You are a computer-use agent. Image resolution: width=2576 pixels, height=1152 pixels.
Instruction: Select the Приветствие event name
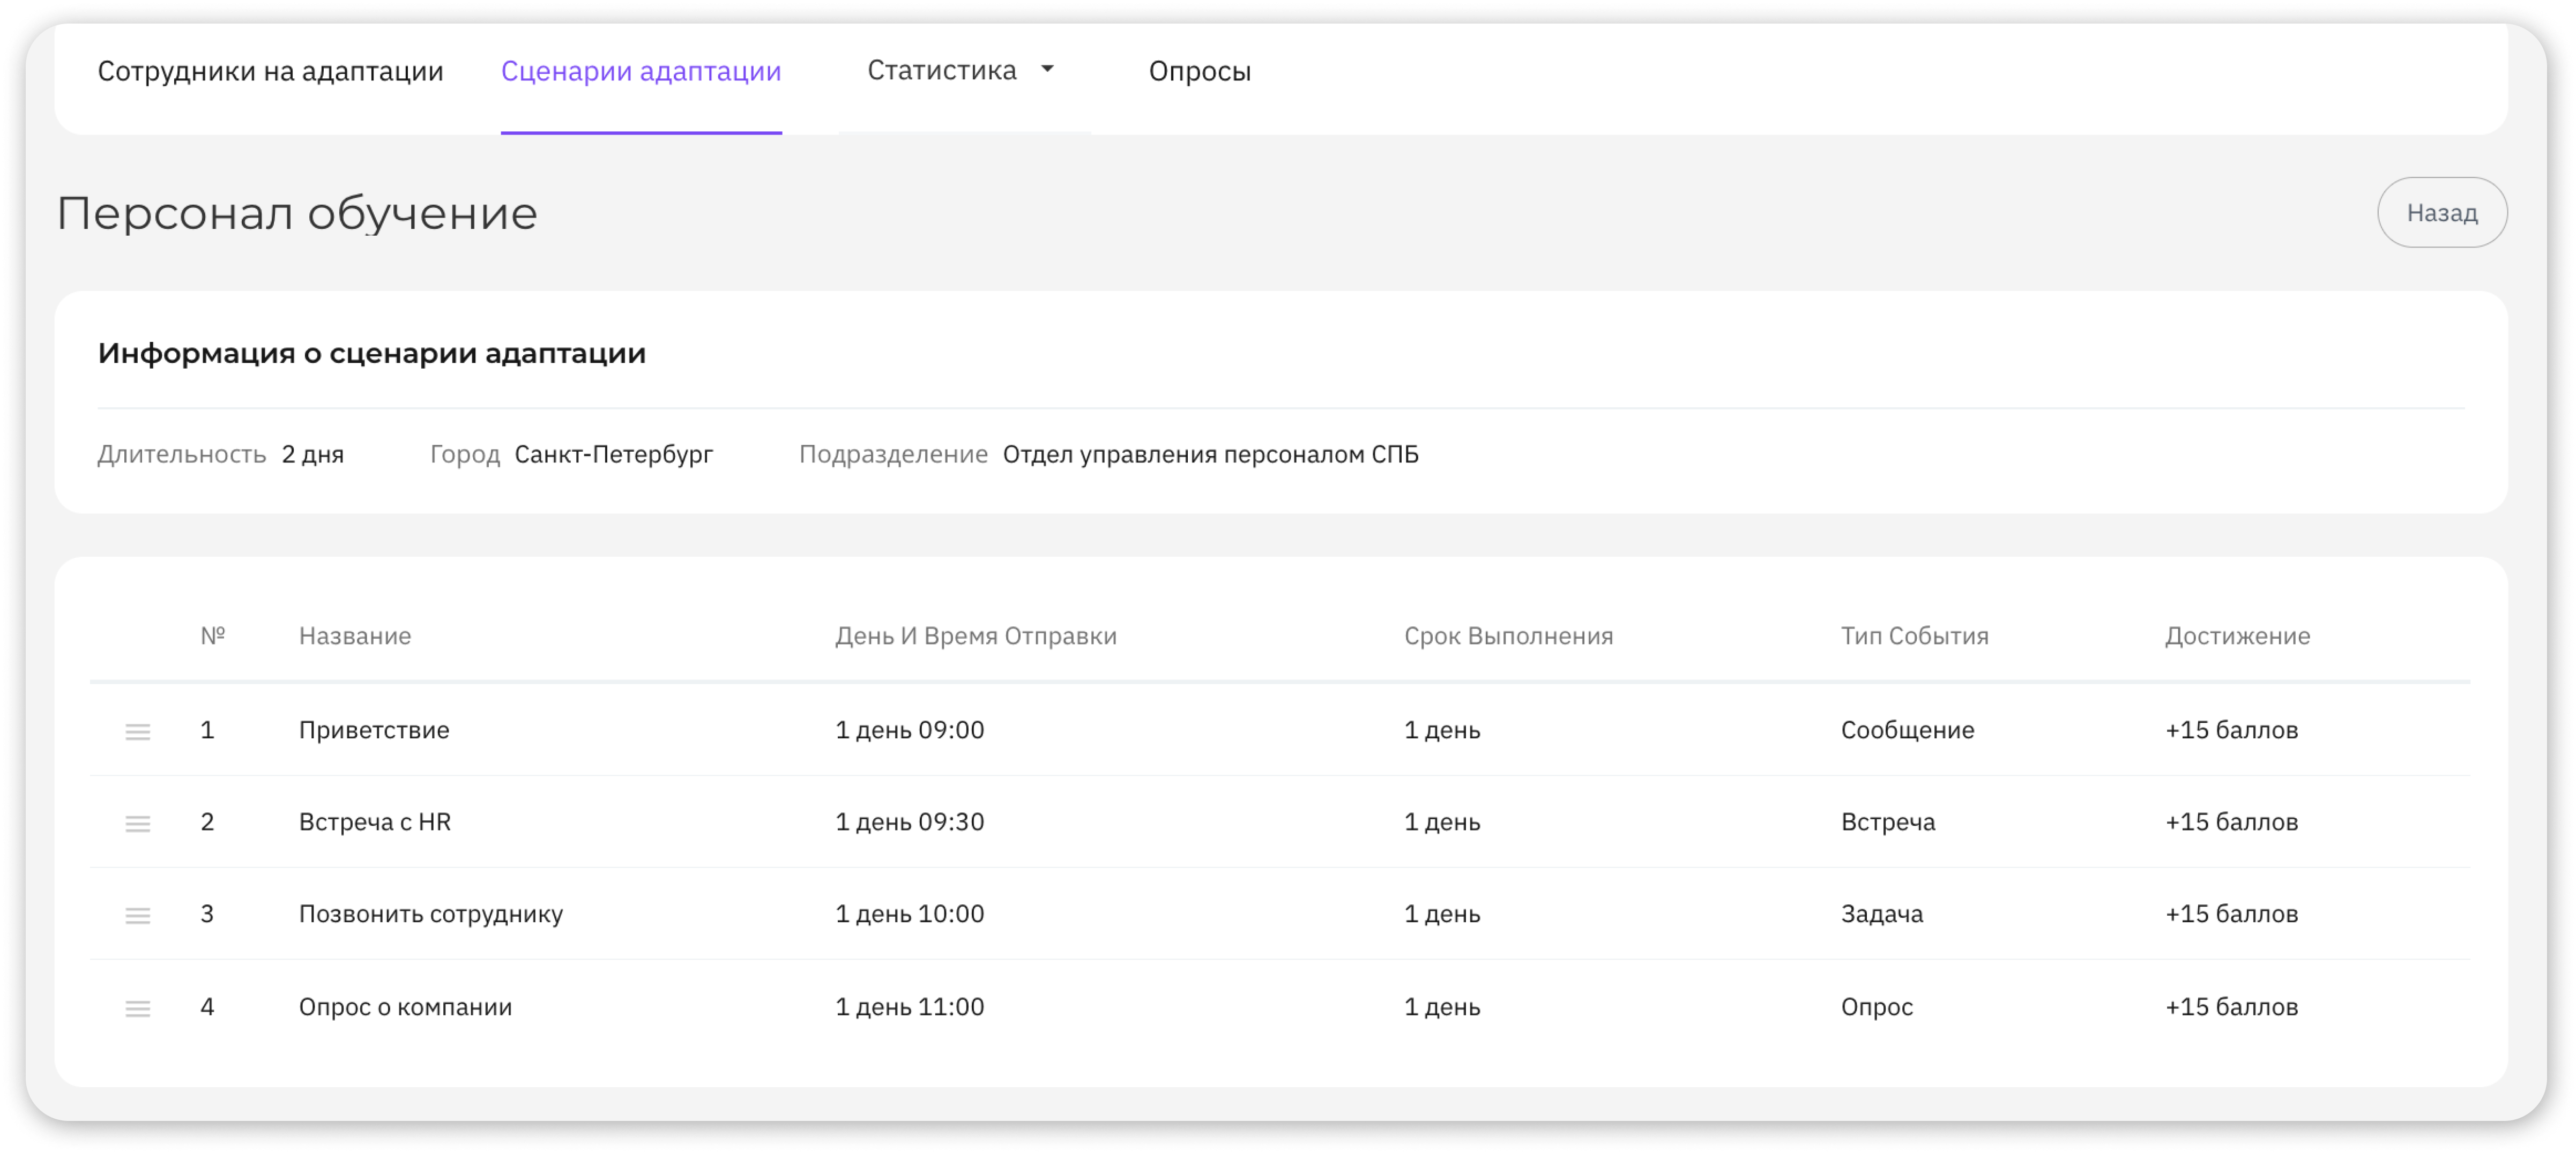point(374,730)
